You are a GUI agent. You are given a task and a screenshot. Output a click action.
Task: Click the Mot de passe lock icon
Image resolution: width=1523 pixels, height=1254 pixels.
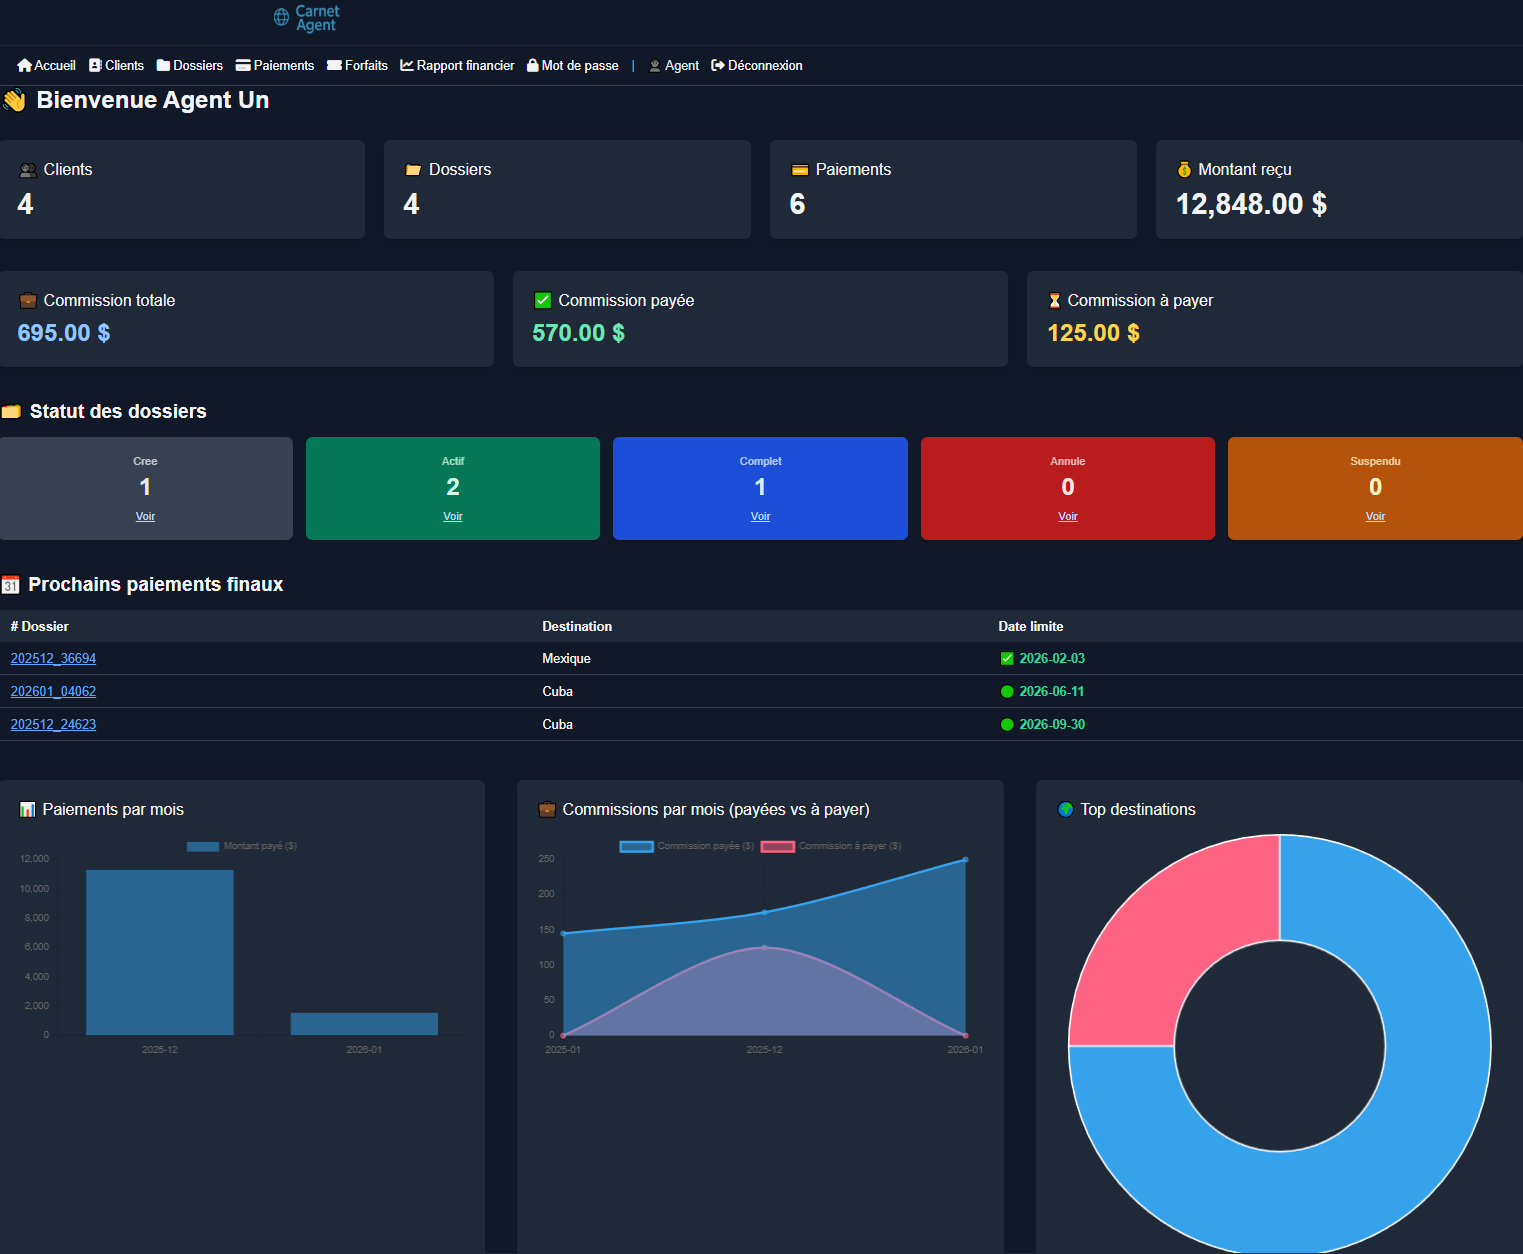pos(533,65)
